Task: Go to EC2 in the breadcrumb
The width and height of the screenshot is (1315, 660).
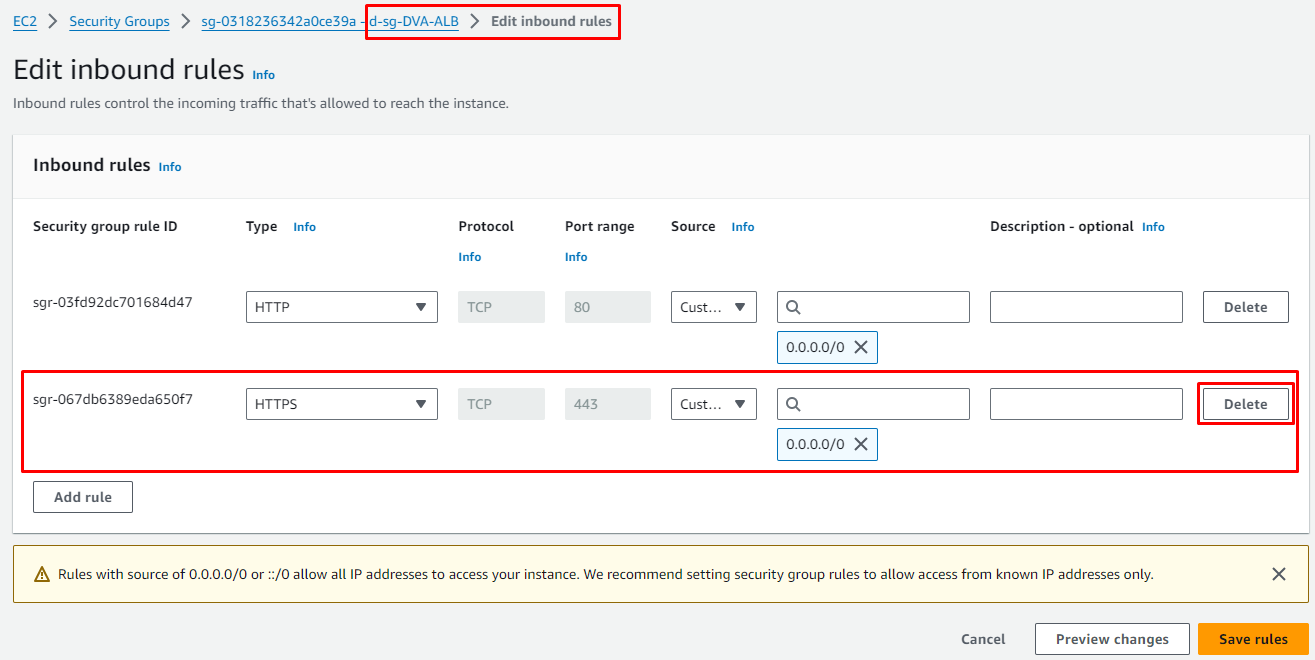Action: [x=25, y=22]
